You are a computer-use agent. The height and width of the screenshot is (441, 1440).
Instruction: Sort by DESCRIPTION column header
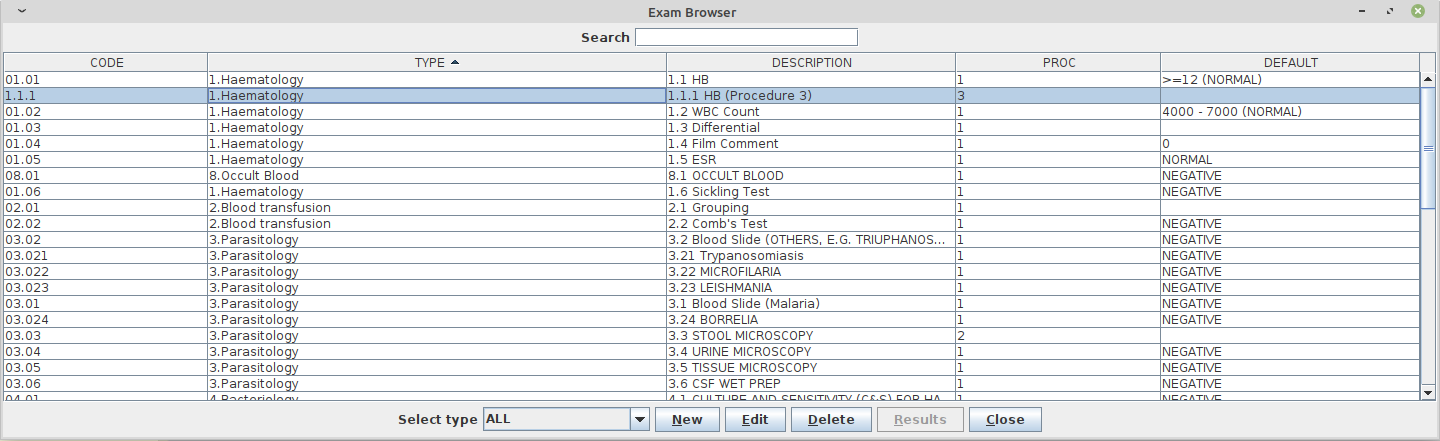tap(811, 62)
